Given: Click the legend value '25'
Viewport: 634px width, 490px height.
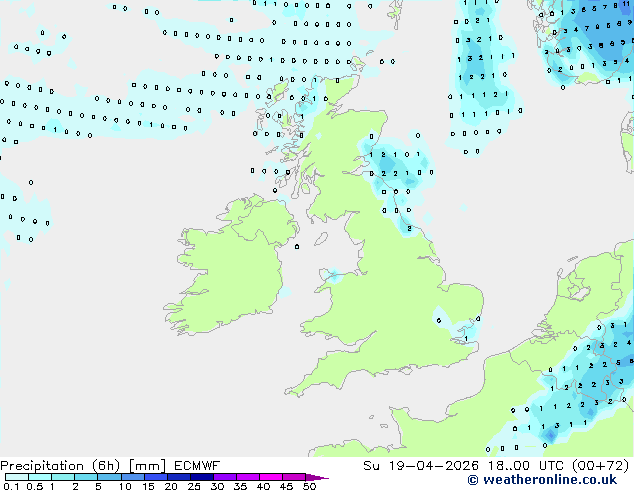Looking at the screenshot, I should 194,486.
